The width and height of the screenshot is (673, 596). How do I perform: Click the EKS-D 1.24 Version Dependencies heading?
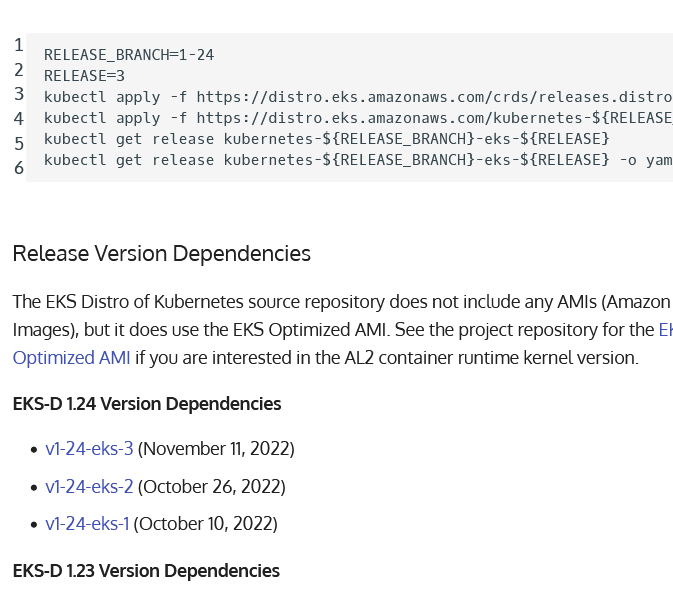(146, 404)
